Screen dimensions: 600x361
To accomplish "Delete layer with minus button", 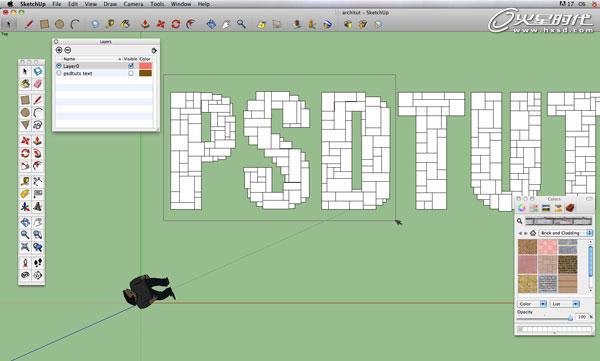I will [x=68, y=50].
